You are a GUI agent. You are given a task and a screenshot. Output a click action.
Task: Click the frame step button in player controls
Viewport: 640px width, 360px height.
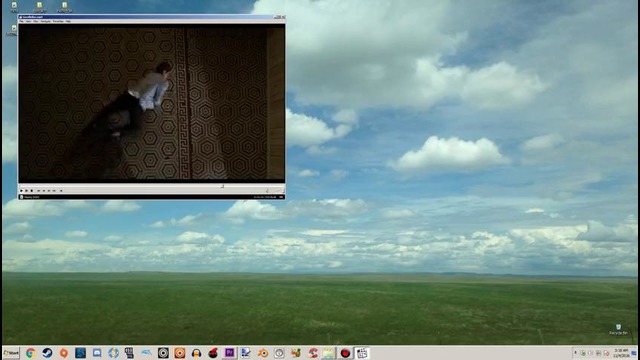[61, 191]
